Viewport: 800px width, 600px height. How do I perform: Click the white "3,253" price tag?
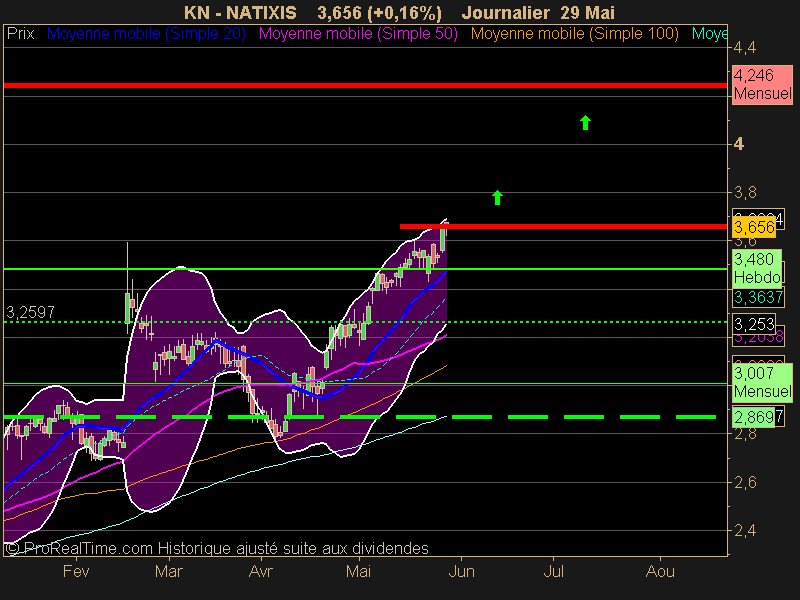pyautogui.click(x=754, y=324)
